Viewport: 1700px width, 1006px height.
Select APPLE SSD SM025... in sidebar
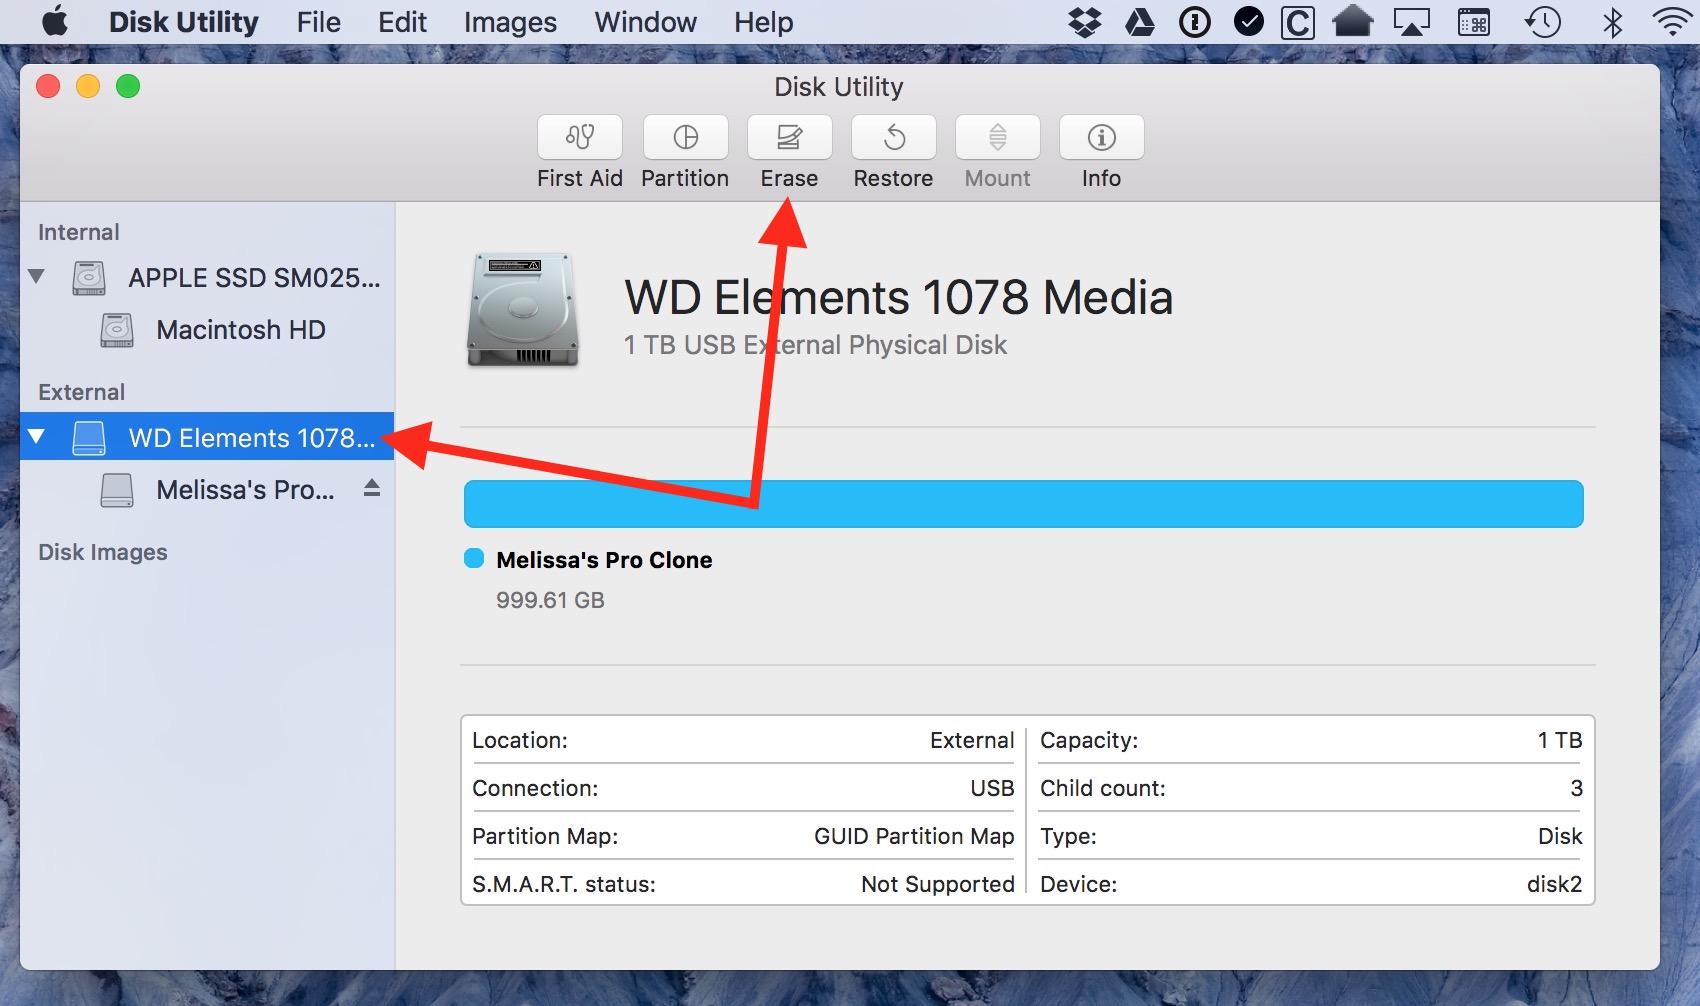click(x=207, y=278)
